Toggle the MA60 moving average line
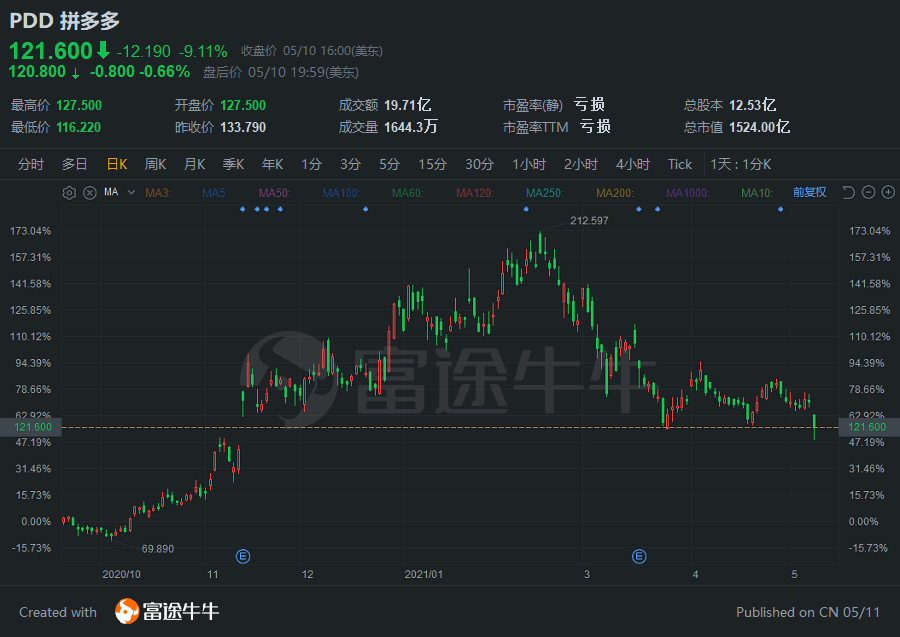 click(x=408, y=193)
